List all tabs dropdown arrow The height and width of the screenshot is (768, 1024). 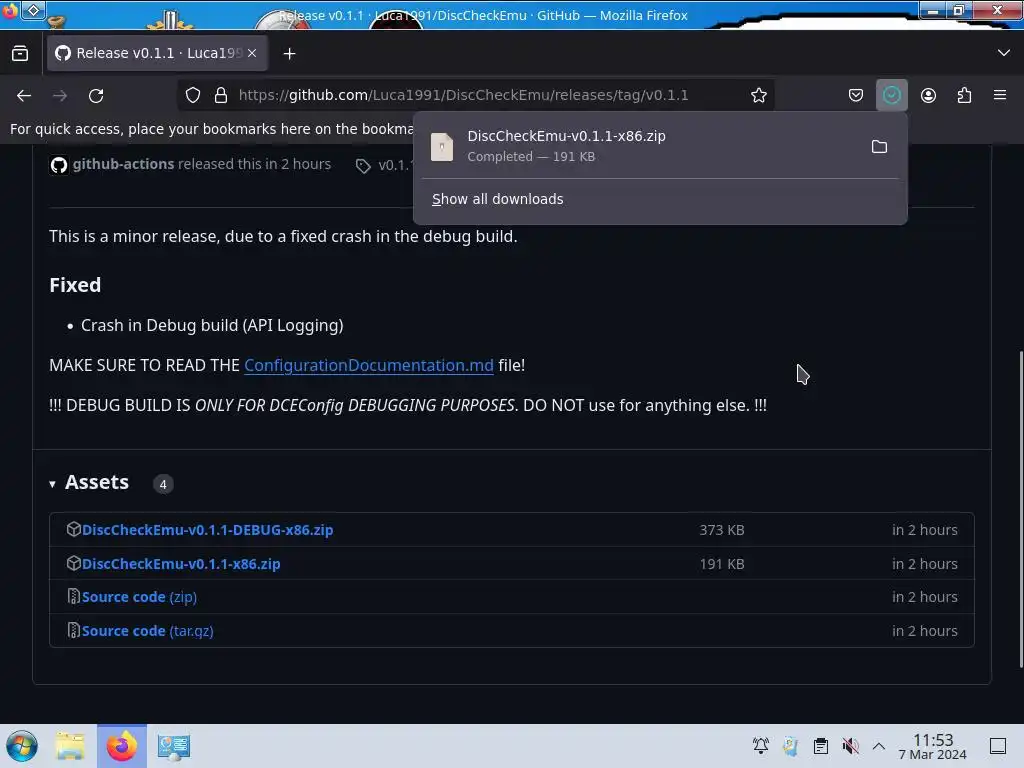click(1004, 53)
